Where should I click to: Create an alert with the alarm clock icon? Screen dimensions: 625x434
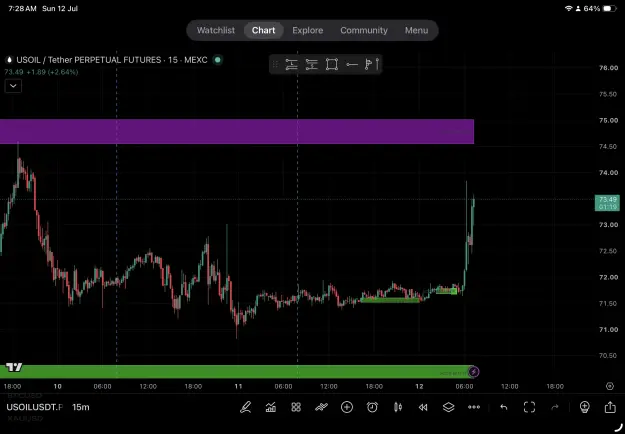[372, 407]
